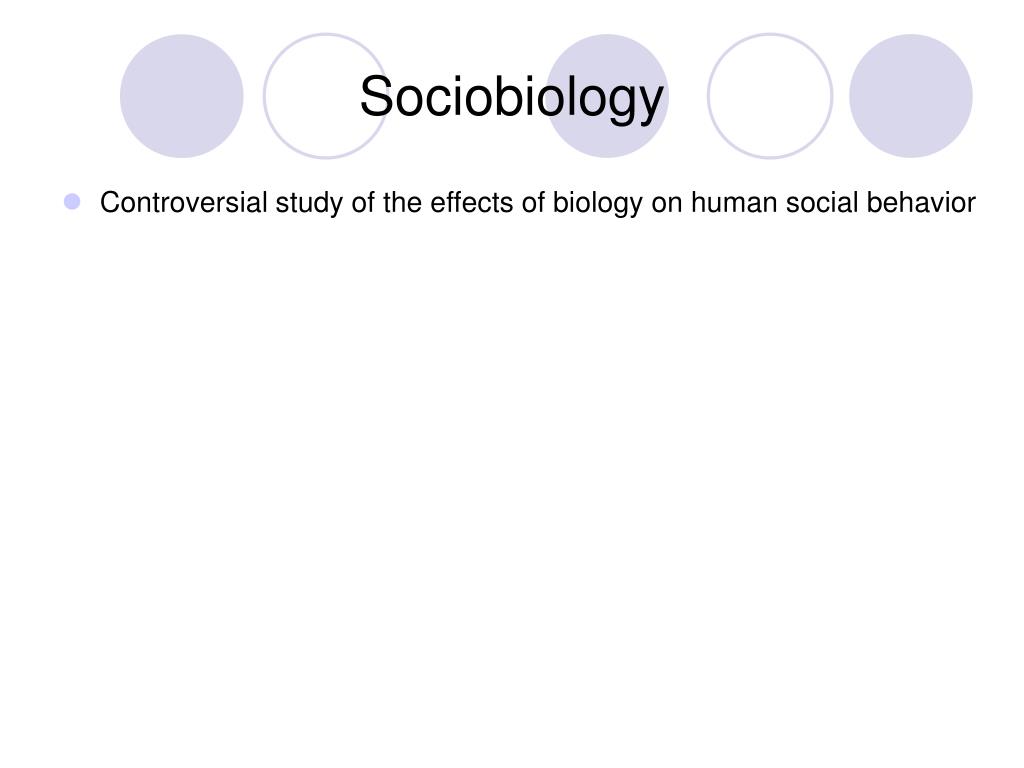Click the word human in the bullet
The width and height of the screenshot is (1024, 768).
click(734, 202)
